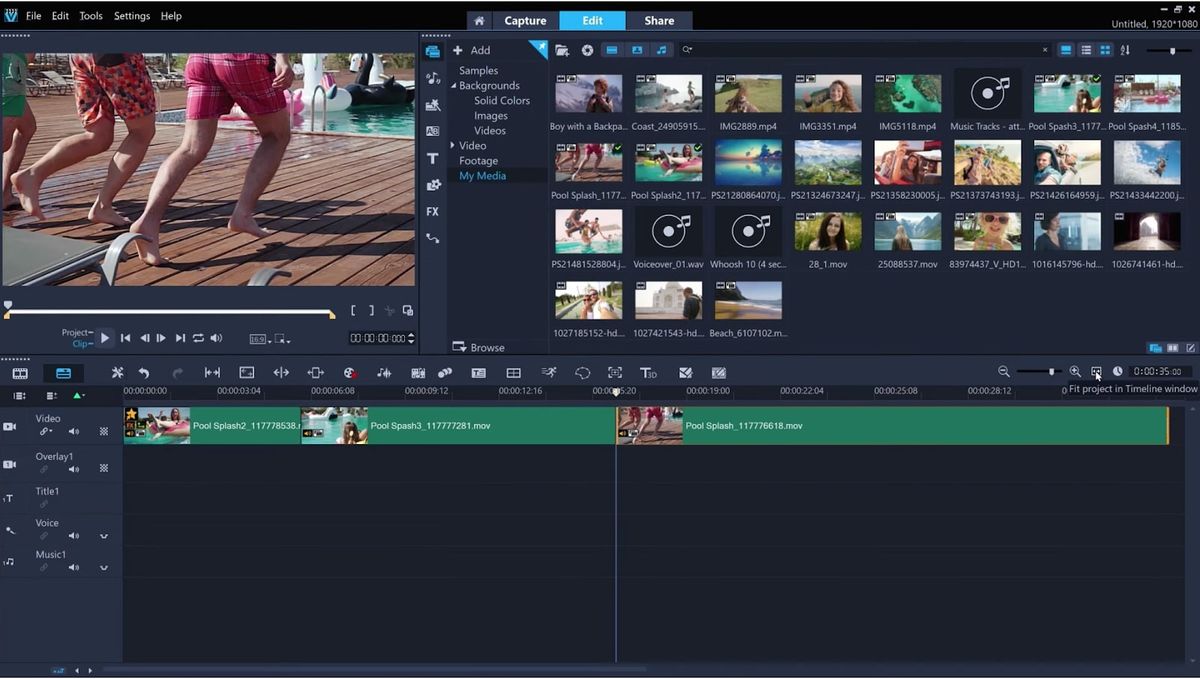Switch to Storyboard View
Viewport: 1200px width, 679px height.
point(19,372)
